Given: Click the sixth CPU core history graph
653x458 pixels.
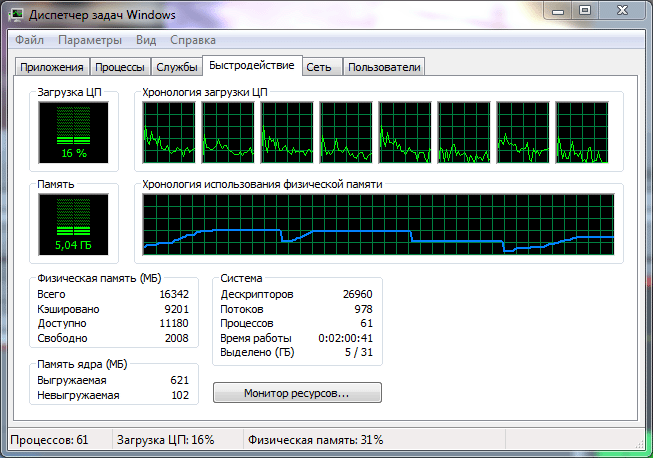Looking at the screenshot, I should 464,132.
